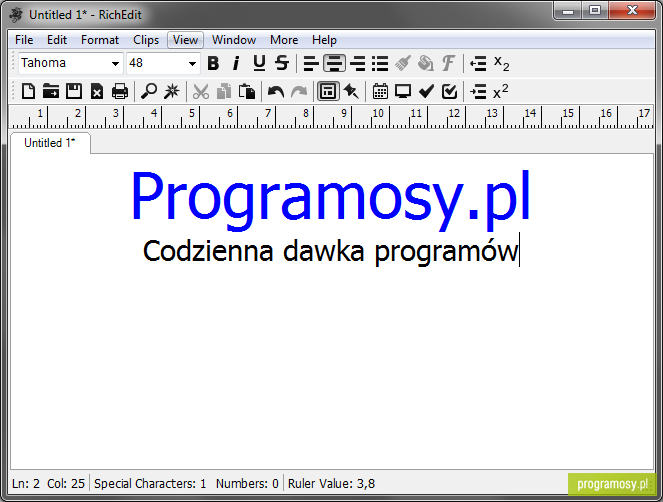Open the More menu
This screenshot has width=663, height=502.
pyautogui.click(x=284, y=40)
